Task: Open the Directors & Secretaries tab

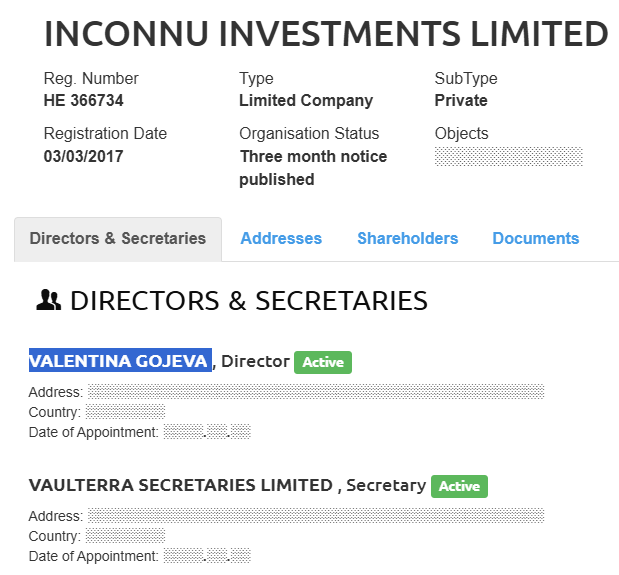Action: click(x=118, y=239)
